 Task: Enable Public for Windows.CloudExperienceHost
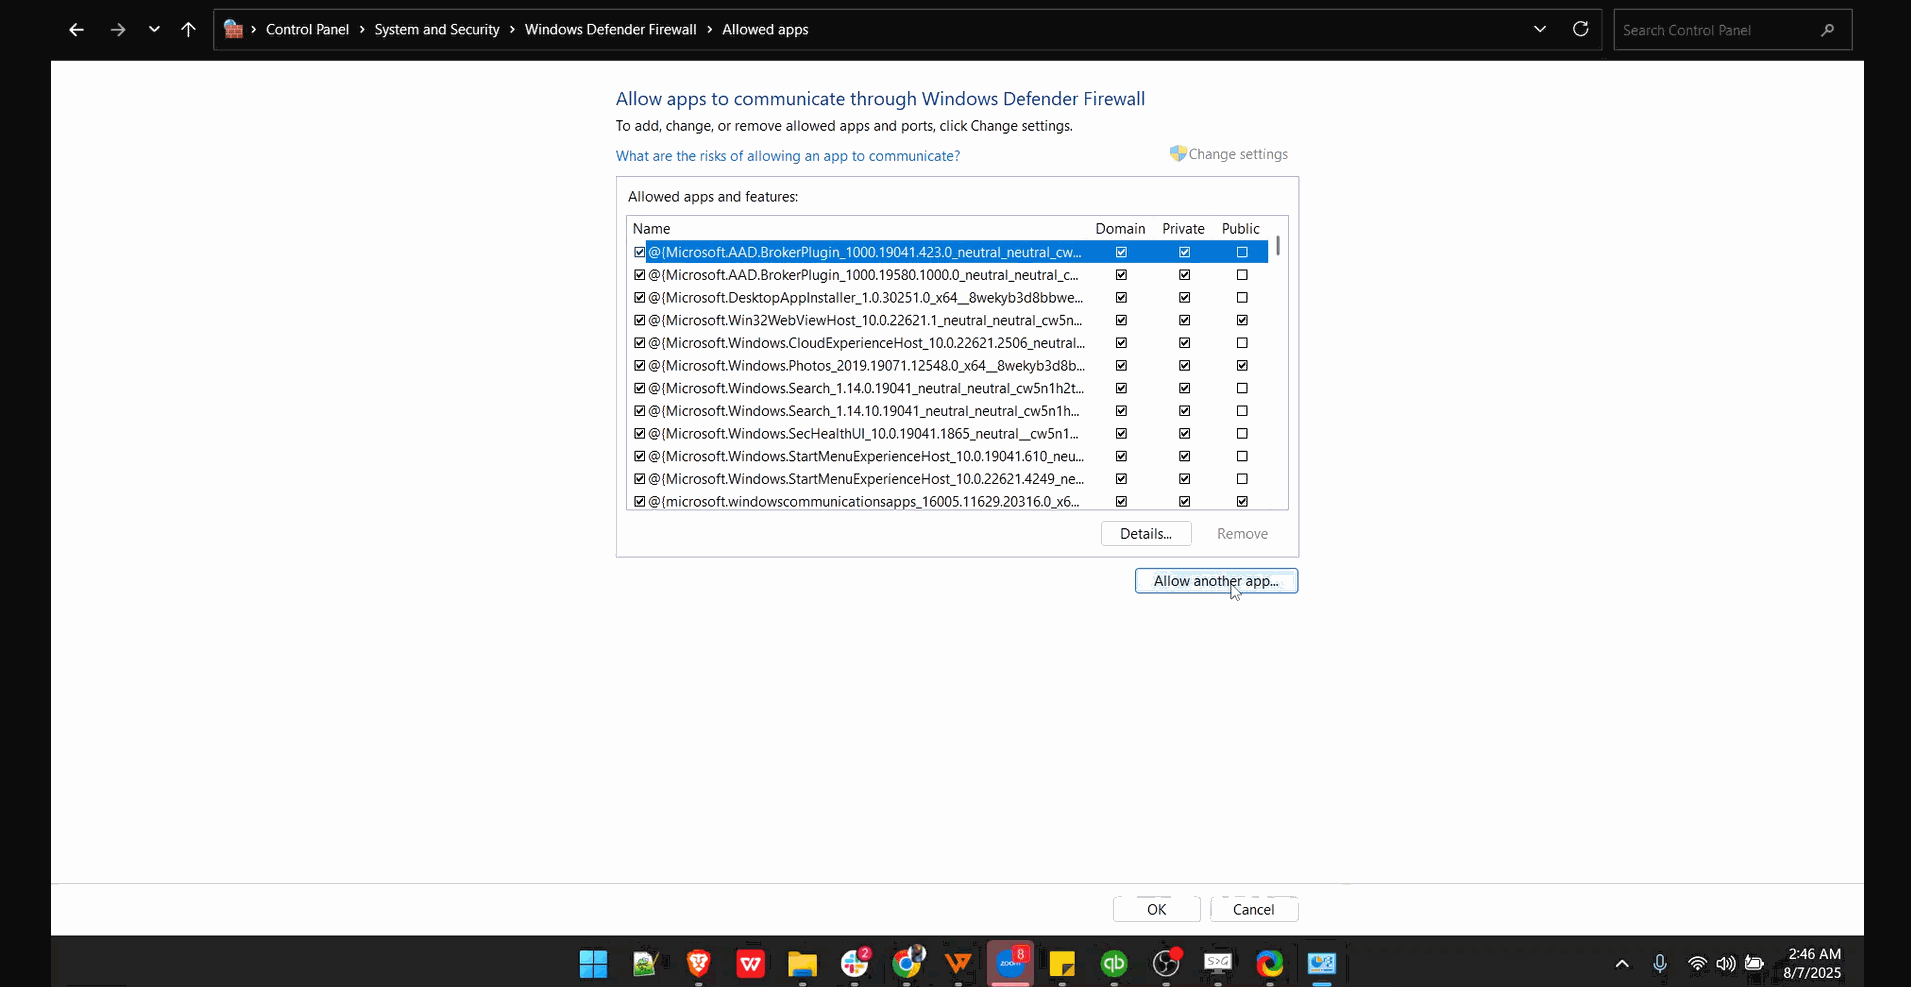click(1242, 343)
